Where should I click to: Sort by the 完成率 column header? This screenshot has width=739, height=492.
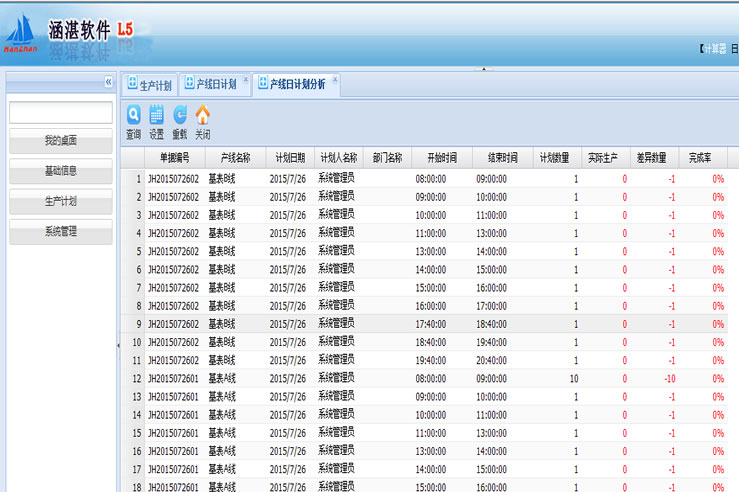(x=700, y=158)
